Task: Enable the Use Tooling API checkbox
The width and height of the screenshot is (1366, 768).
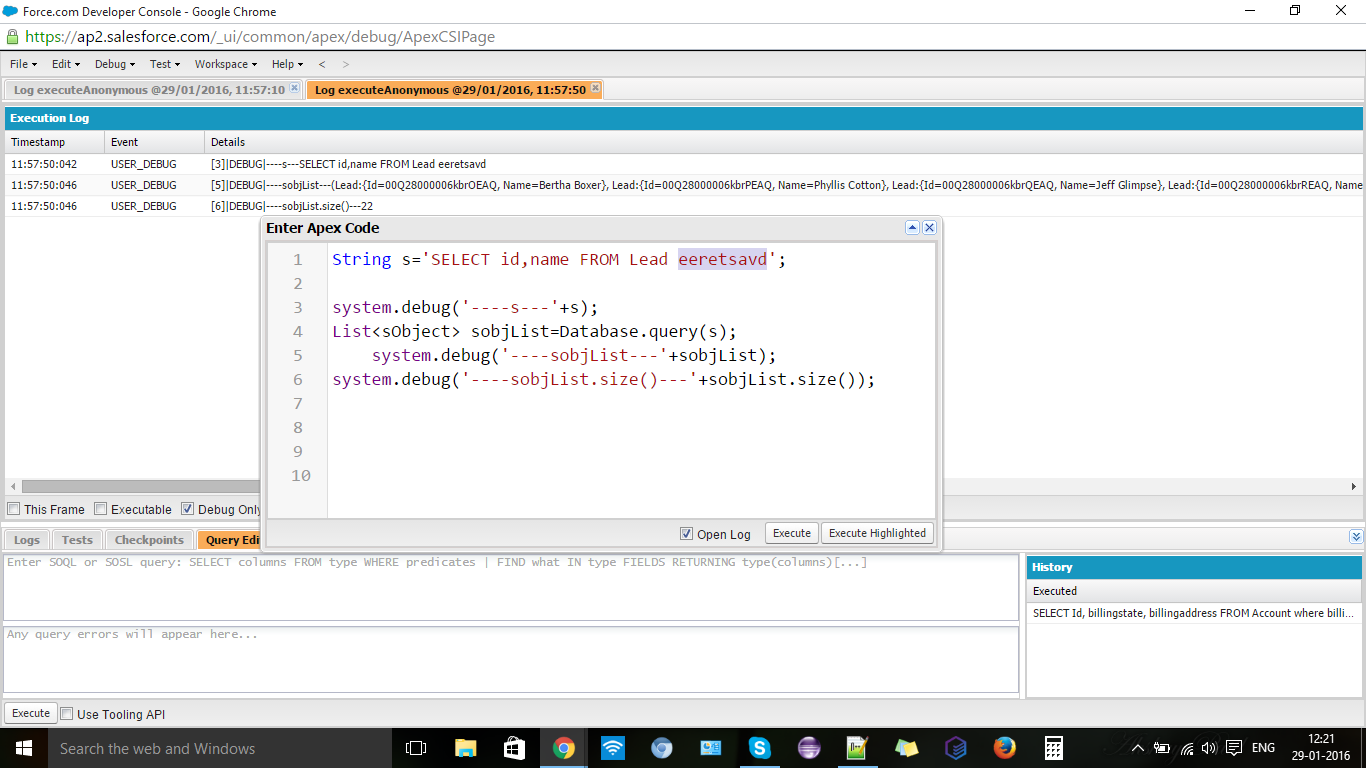Action: click(67, 714)
